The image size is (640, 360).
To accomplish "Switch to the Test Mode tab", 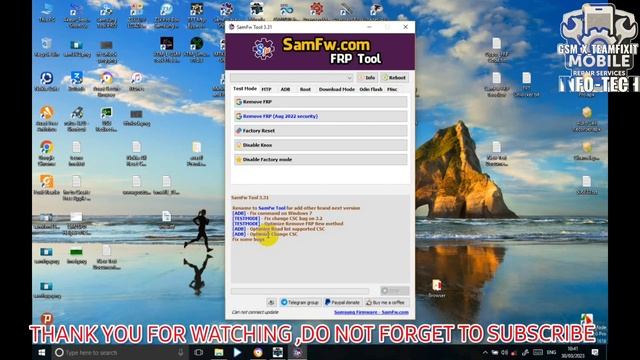I will [x=245, y=89].
